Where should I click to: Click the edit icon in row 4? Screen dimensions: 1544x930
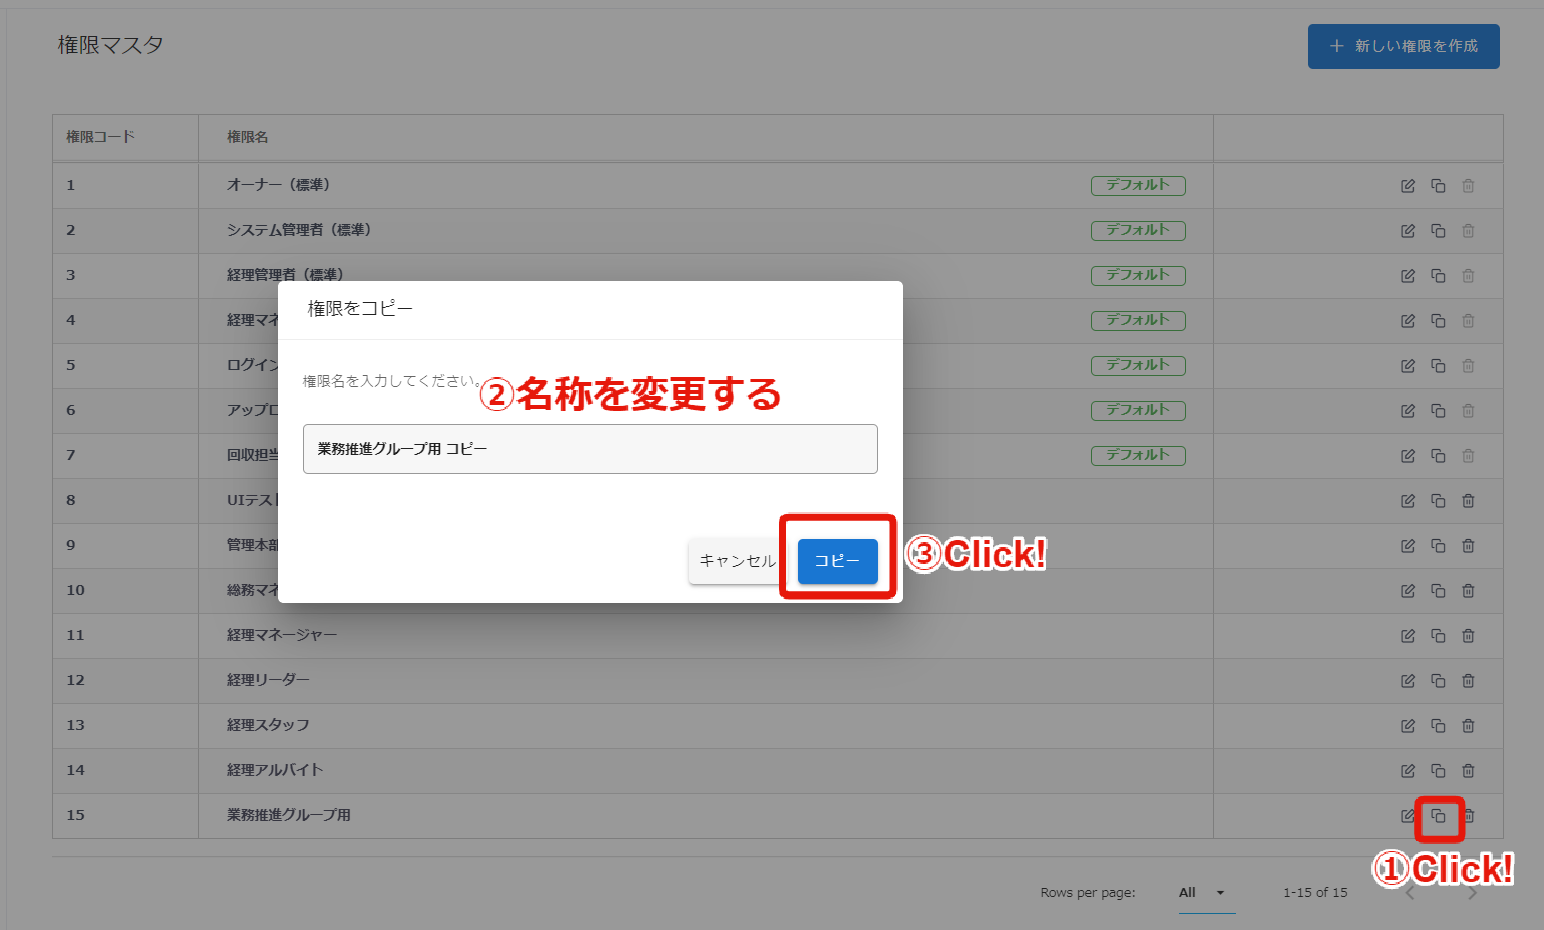[x=1408, y=321]
